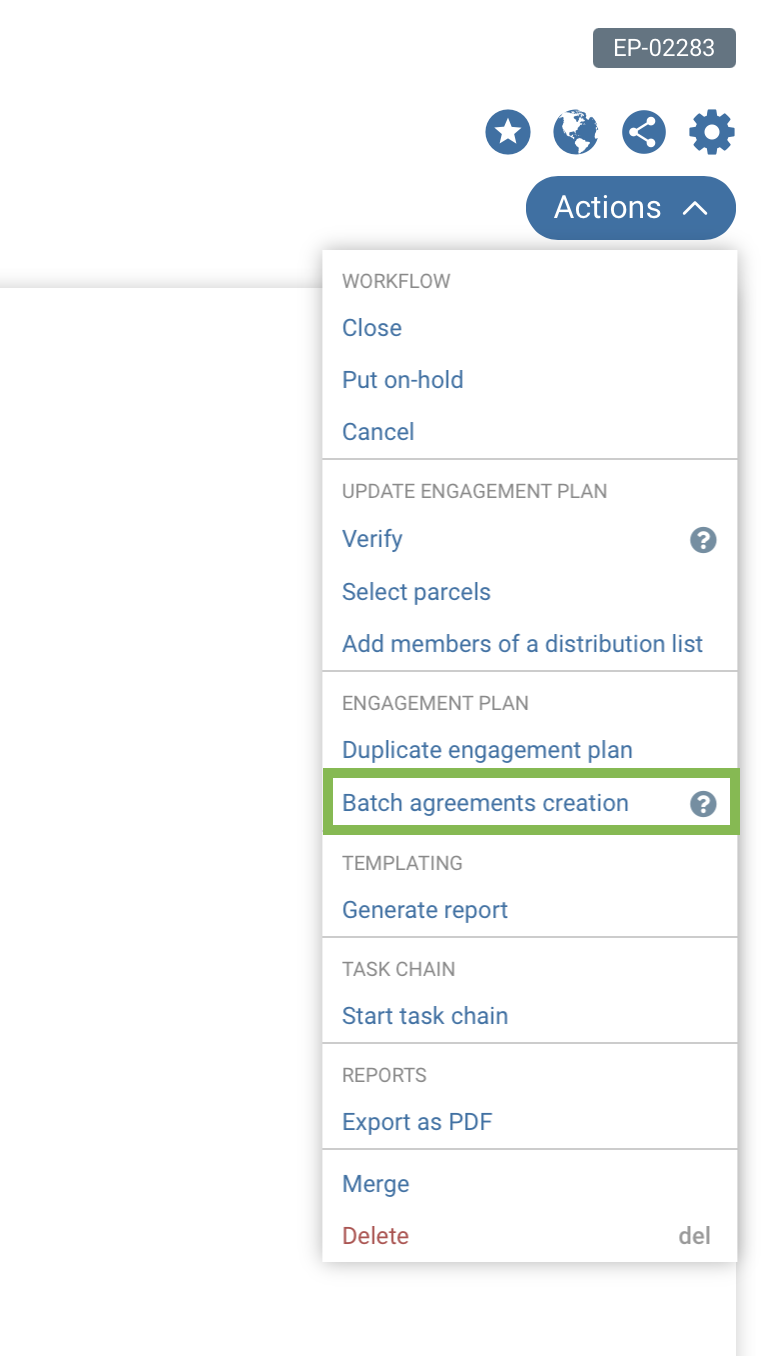Open the settings gear icon
The height and width of the screenshot is (1356, 772).
[x=712, y=132]
